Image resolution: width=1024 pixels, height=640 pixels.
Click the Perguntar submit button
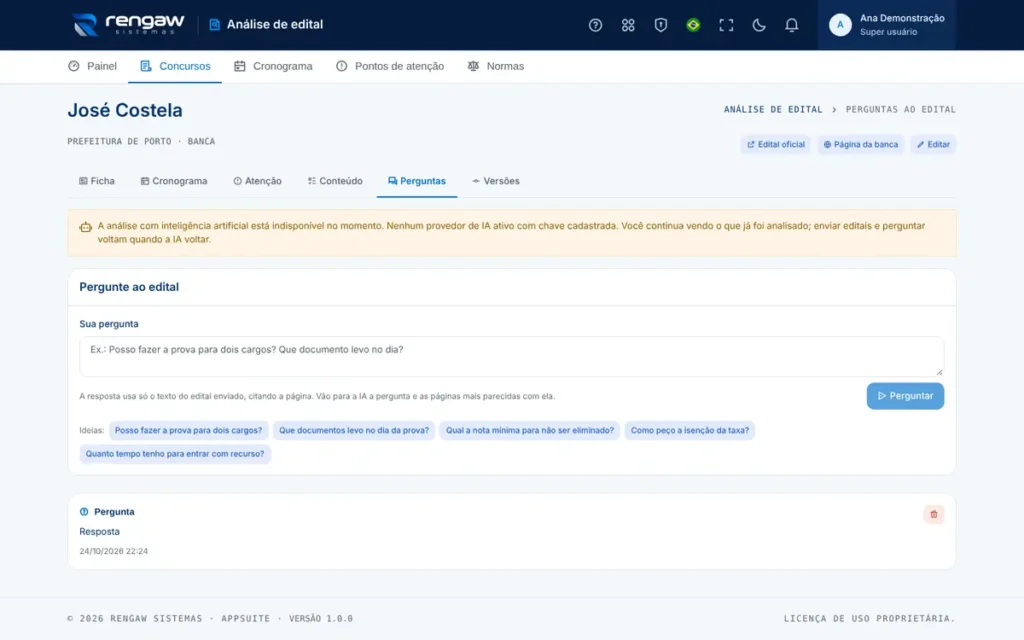pyautogui.click(x=905, y=396)
